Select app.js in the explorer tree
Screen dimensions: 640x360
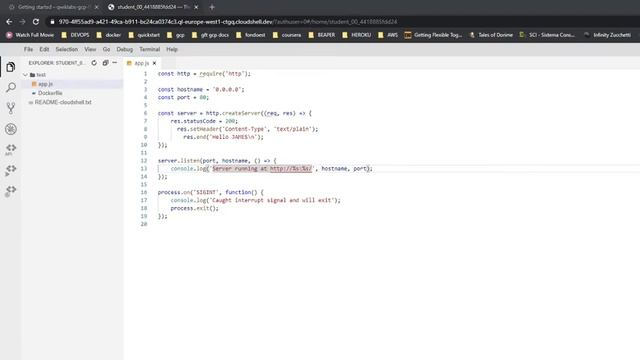pyautogui.click(x=45, y=84)
